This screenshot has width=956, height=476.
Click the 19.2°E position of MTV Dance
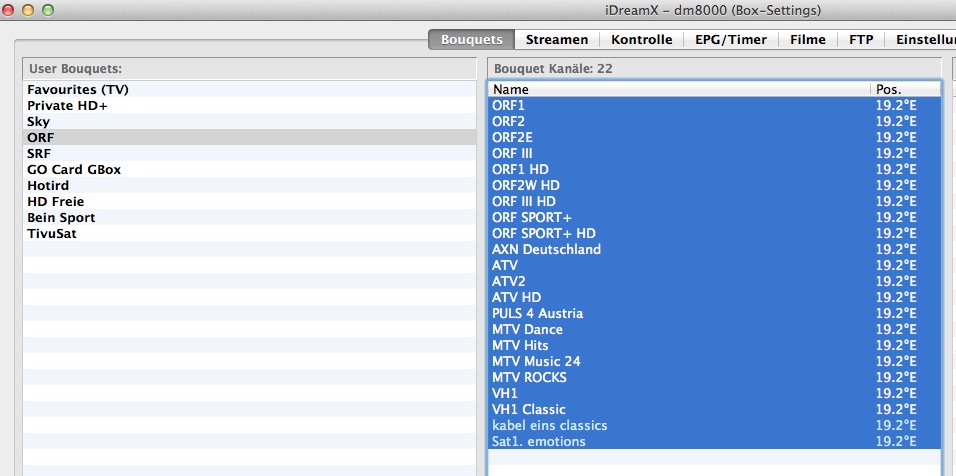pyautogui.click(x=896, y=329)
